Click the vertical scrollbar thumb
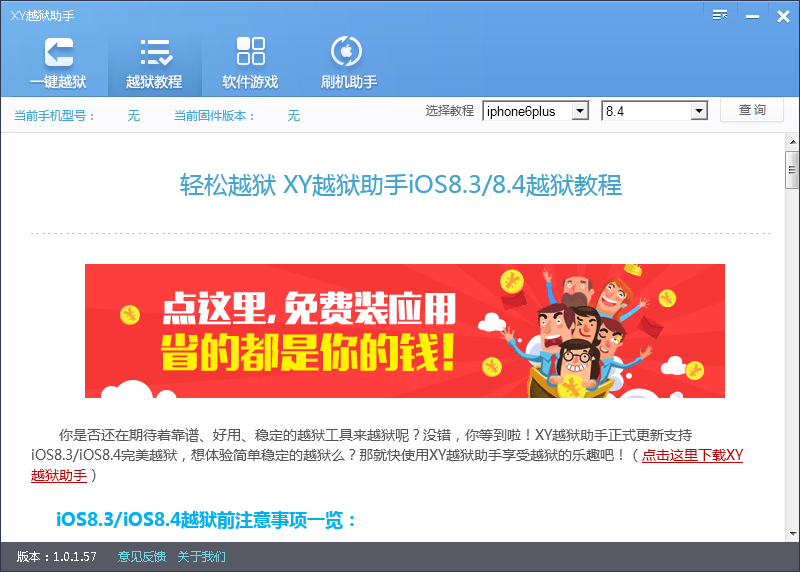 792,168
